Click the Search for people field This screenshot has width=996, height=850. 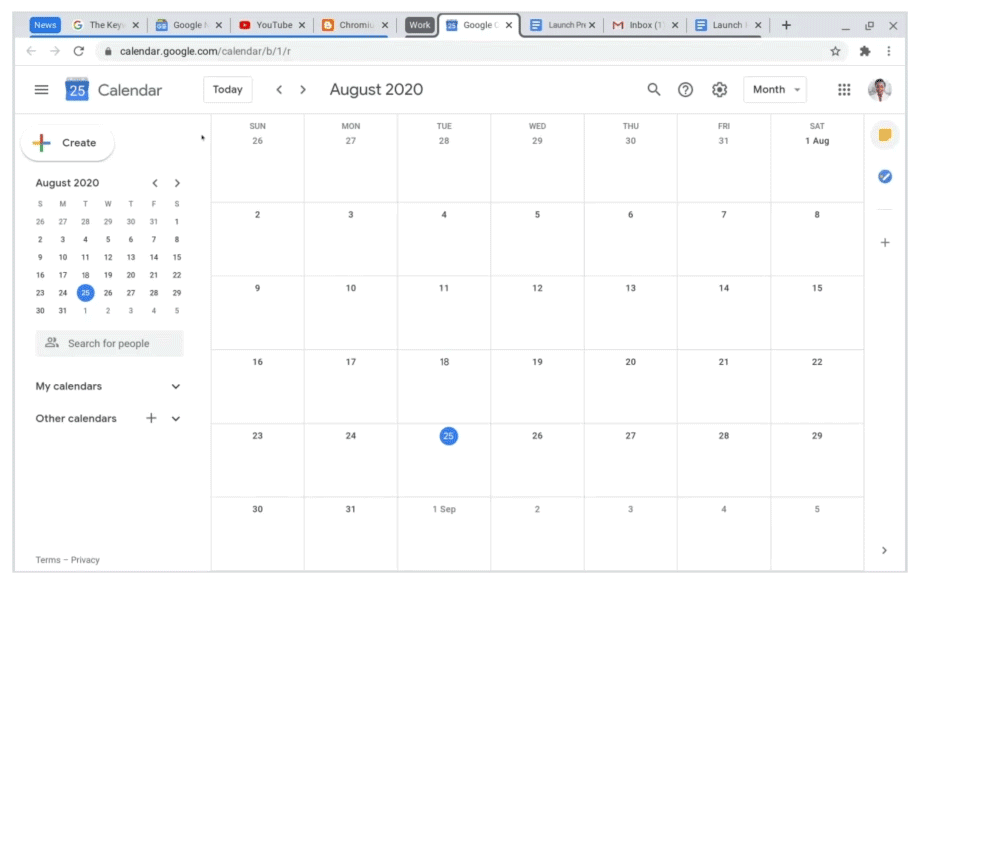pos(110,344)
